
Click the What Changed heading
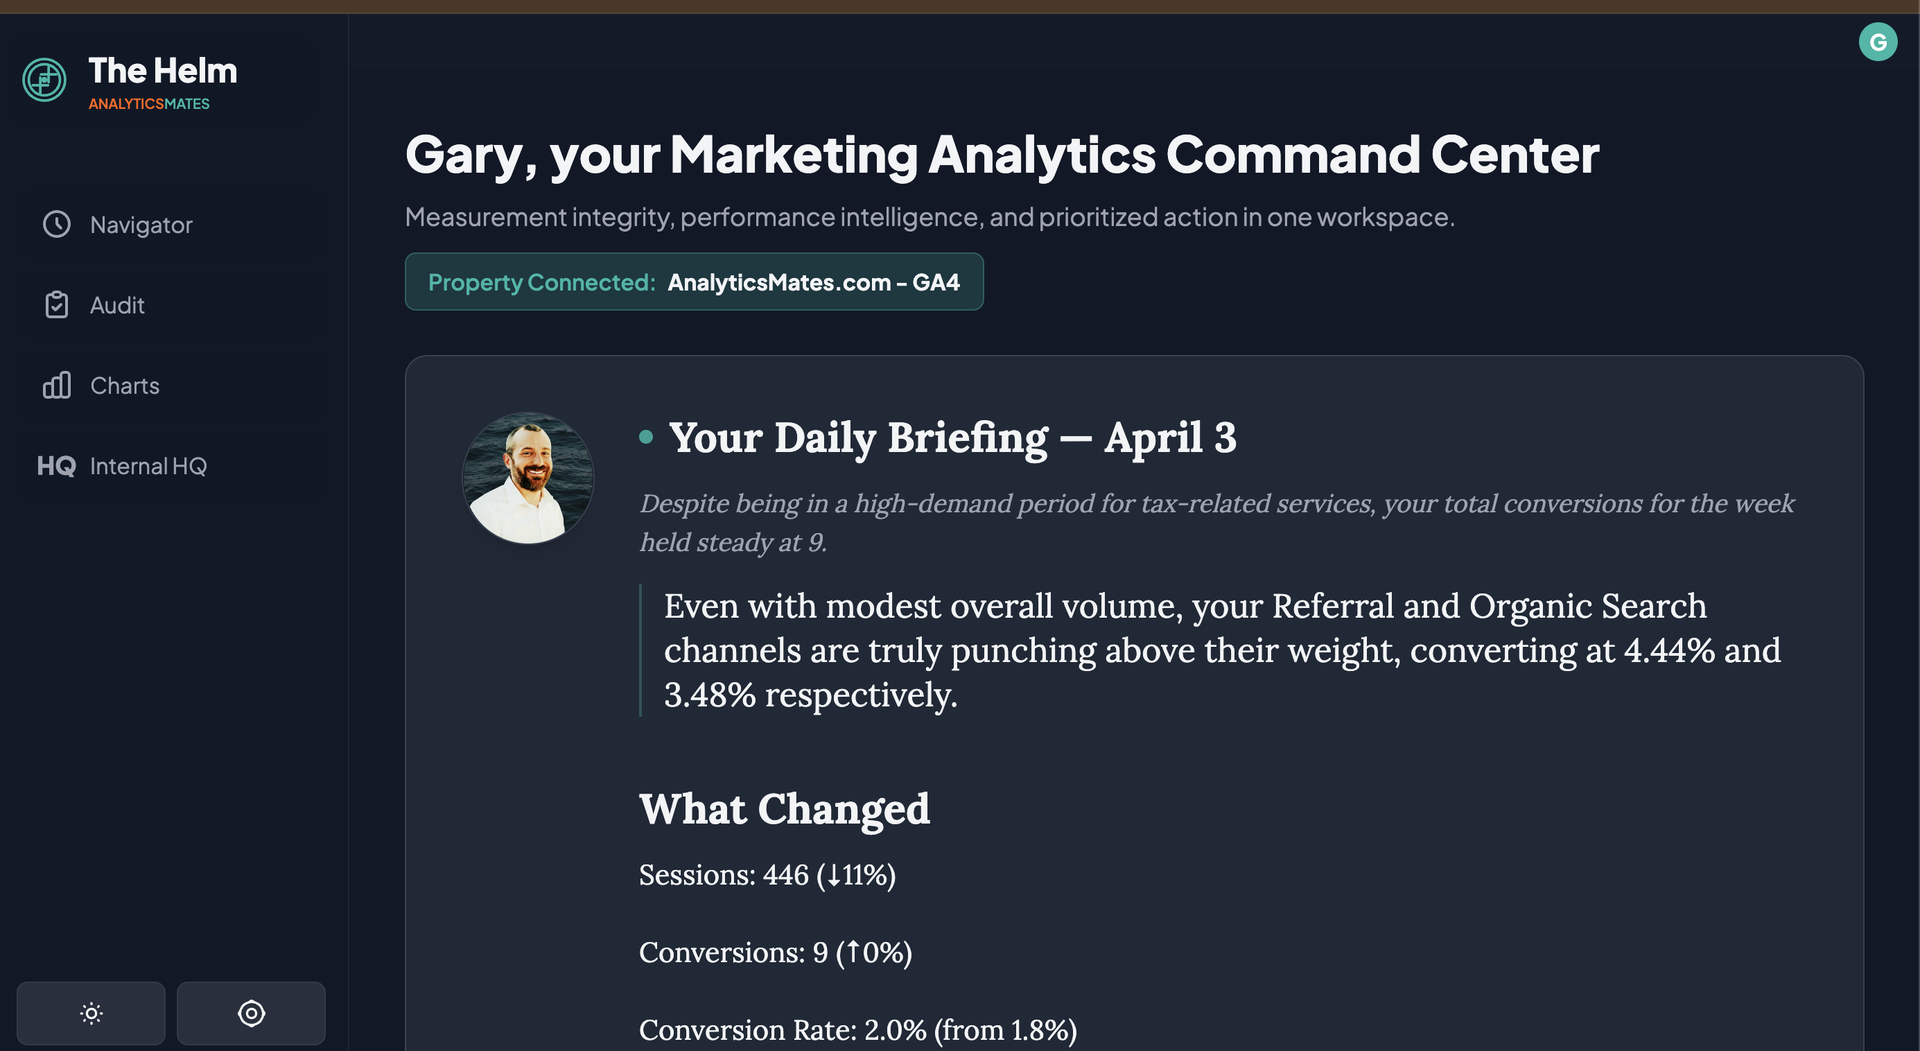784,809
